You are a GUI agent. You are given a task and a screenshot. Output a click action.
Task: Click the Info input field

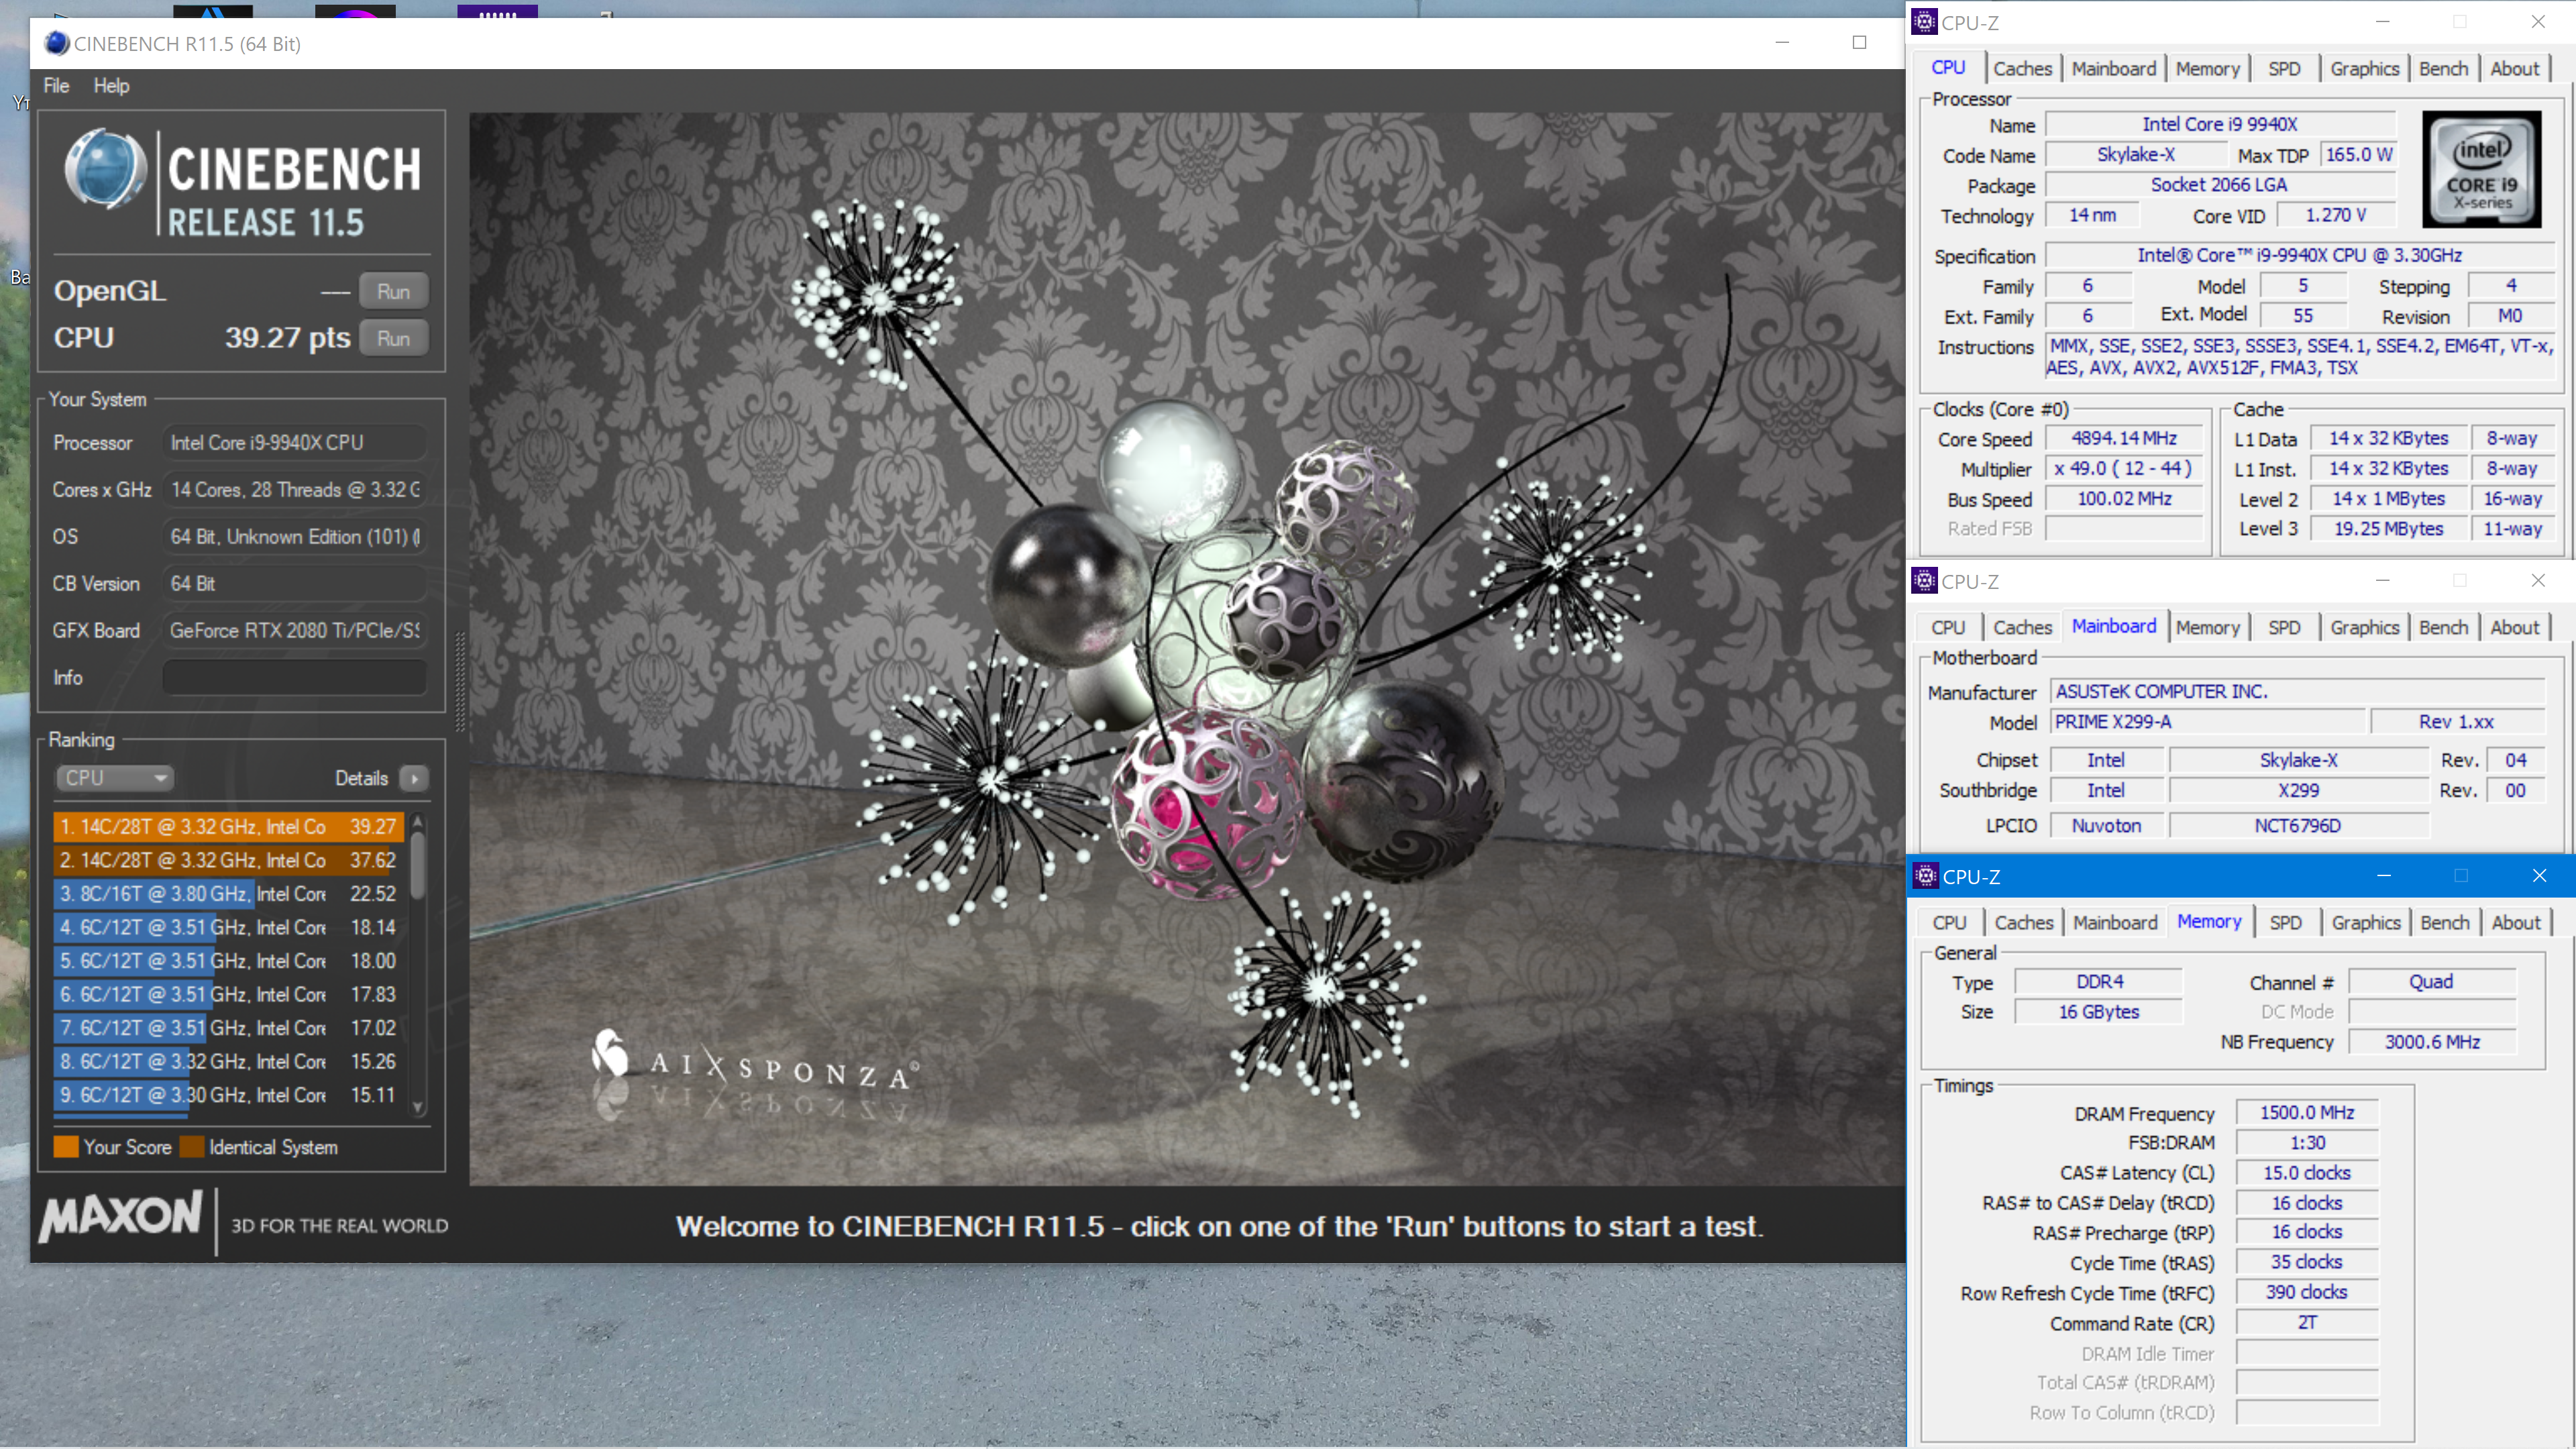(294, 677)
